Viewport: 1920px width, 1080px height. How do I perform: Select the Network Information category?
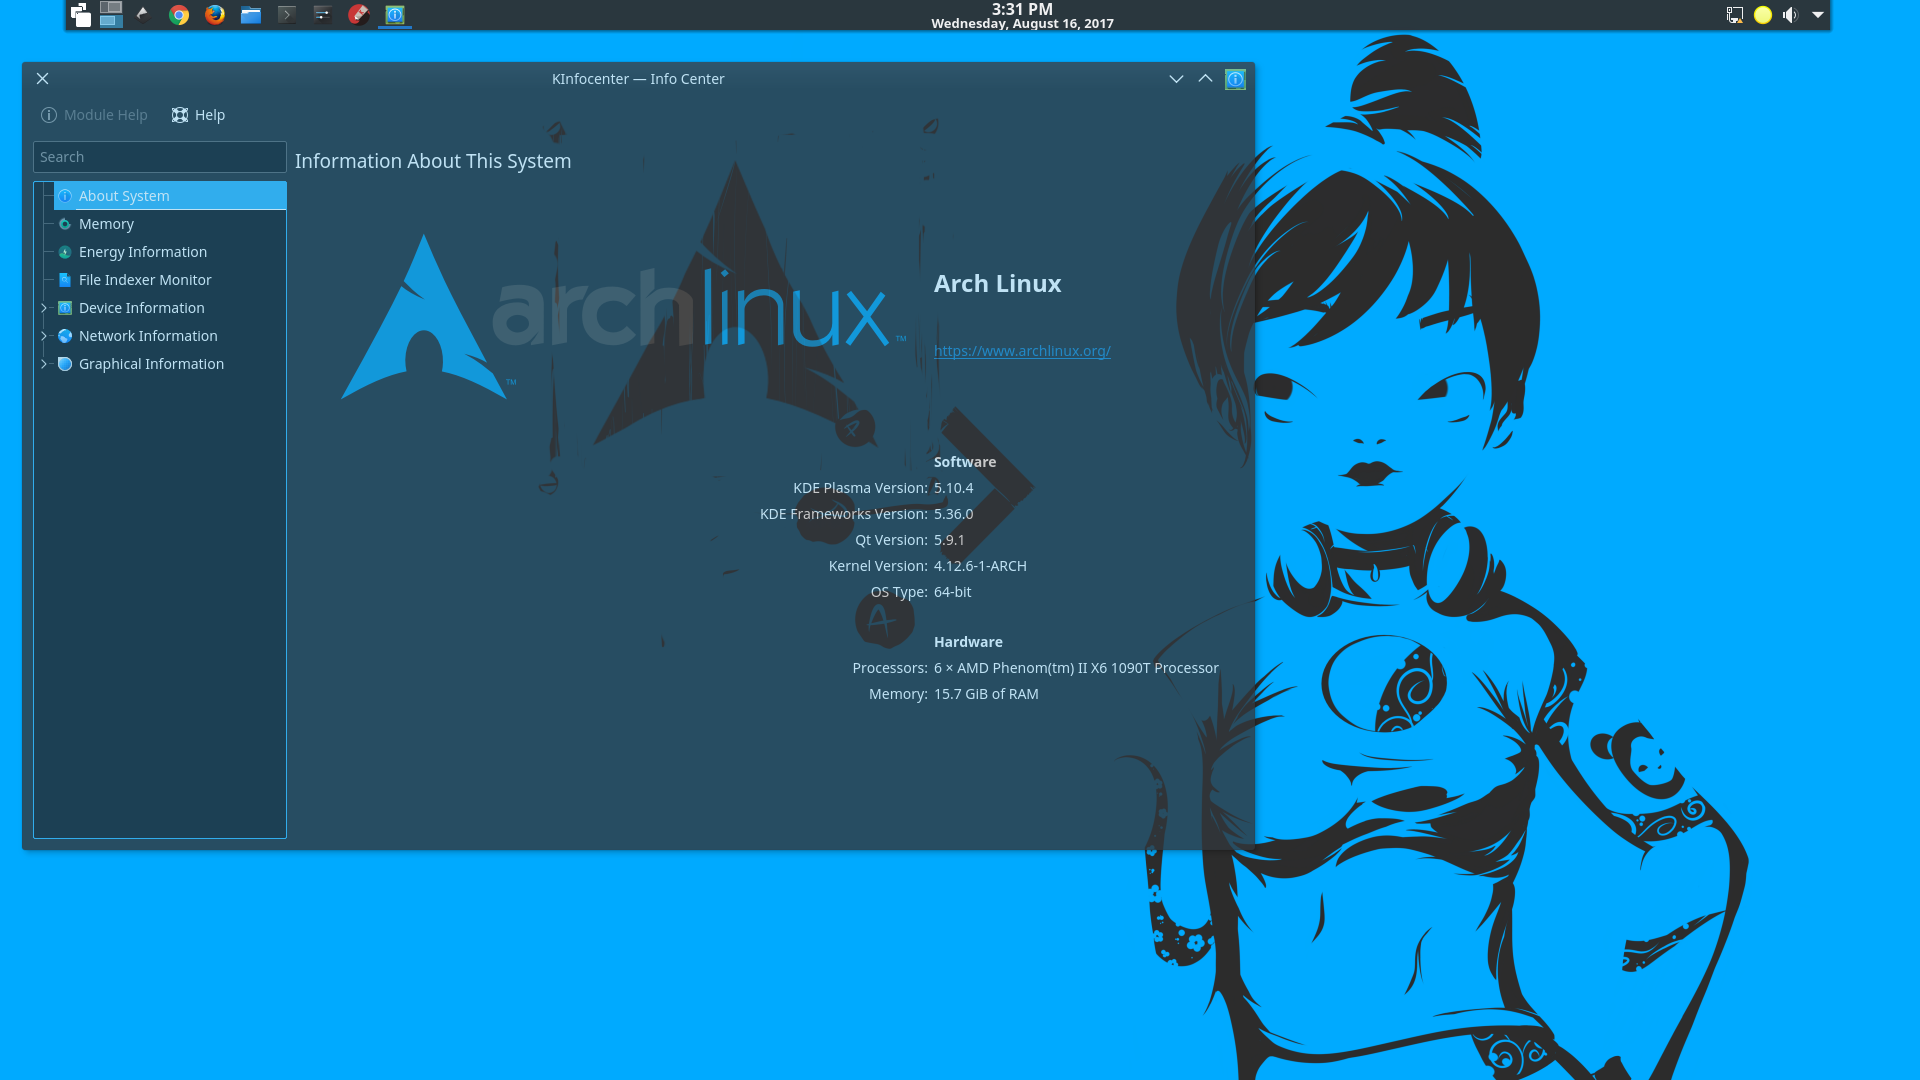point(170,336)
